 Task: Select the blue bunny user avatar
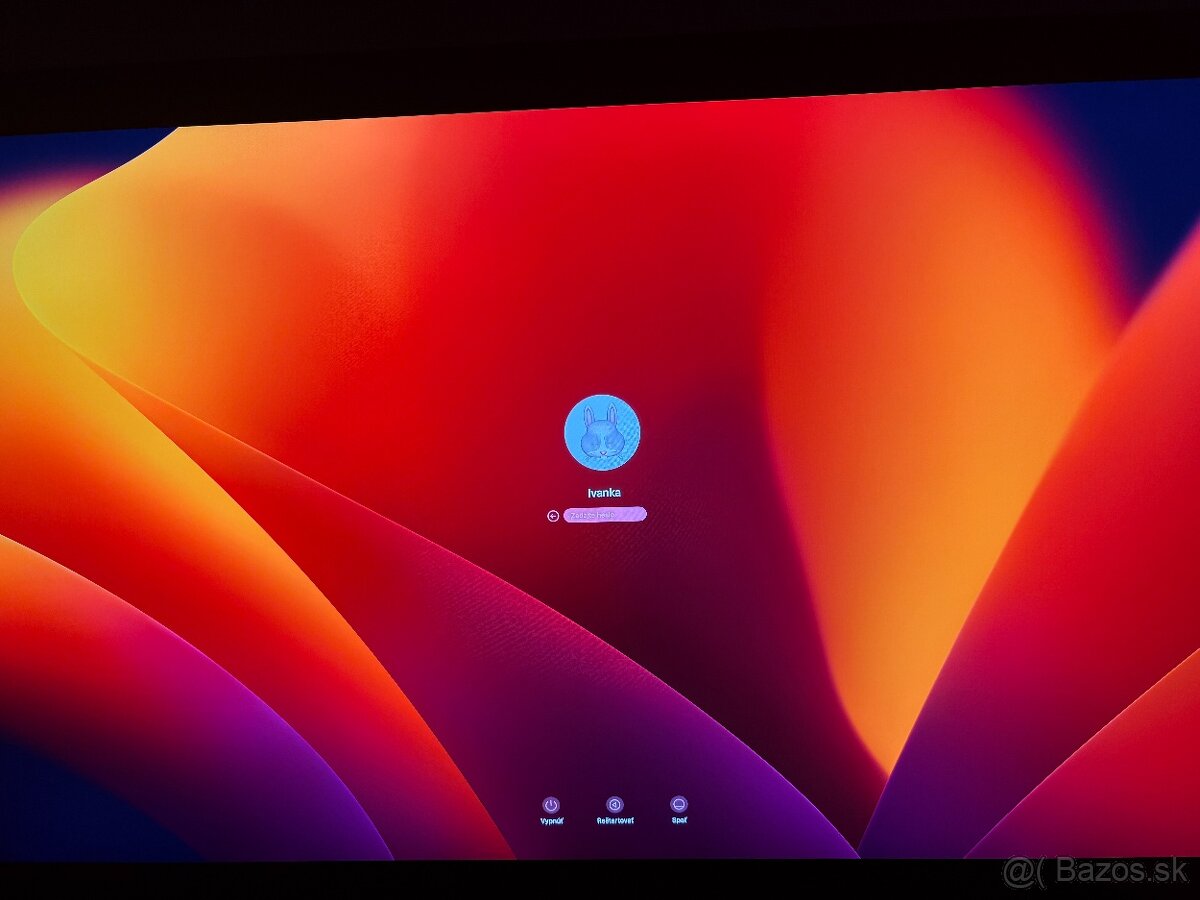[602, 432]
